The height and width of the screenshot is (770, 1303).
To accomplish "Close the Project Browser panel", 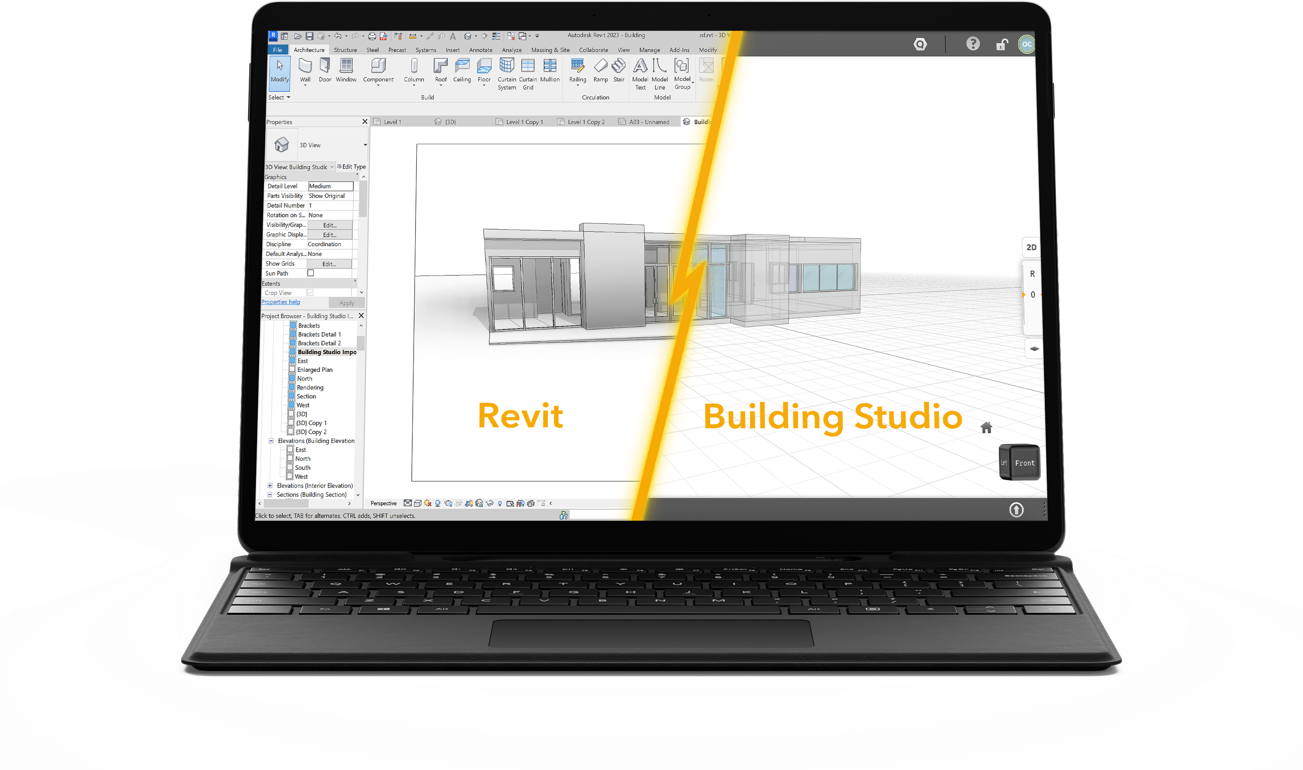I will (x=361, y=316).
